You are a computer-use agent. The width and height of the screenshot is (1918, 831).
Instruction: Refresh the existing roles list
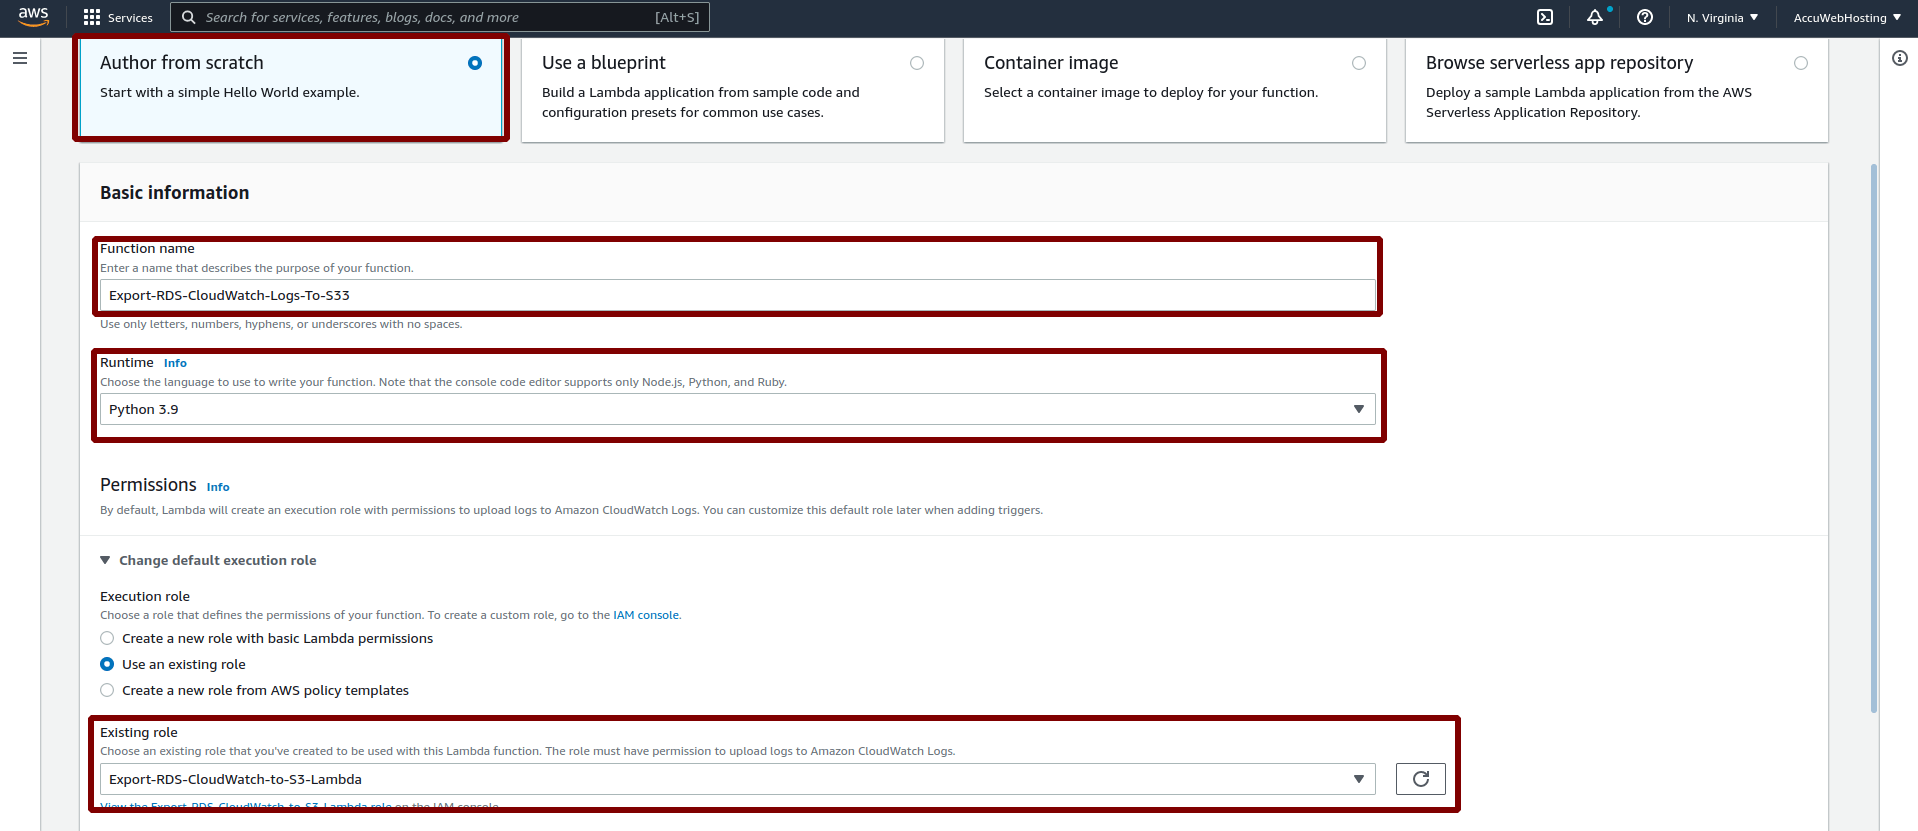click(x=1420, y=779)
